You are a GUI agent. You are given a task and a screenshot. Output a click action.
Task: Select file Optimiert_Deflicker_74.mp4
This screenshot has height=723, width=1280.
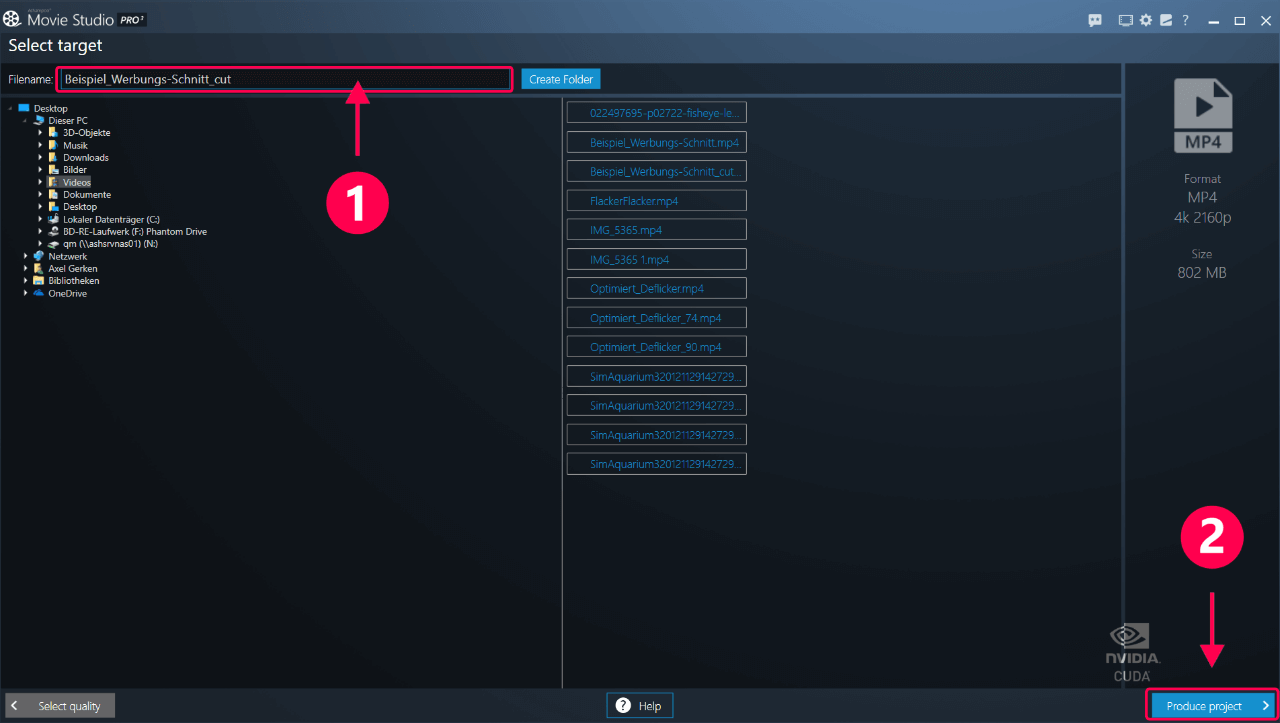pos(656,318)
